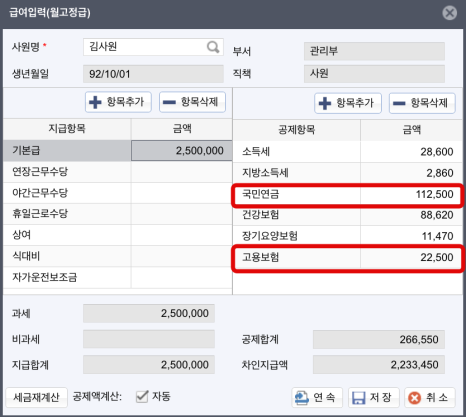The width and height of the screenshot is (466, 417).
Task: Select the 야간근무수당 row
Action: pyautogui.click(x=118, y=193)
